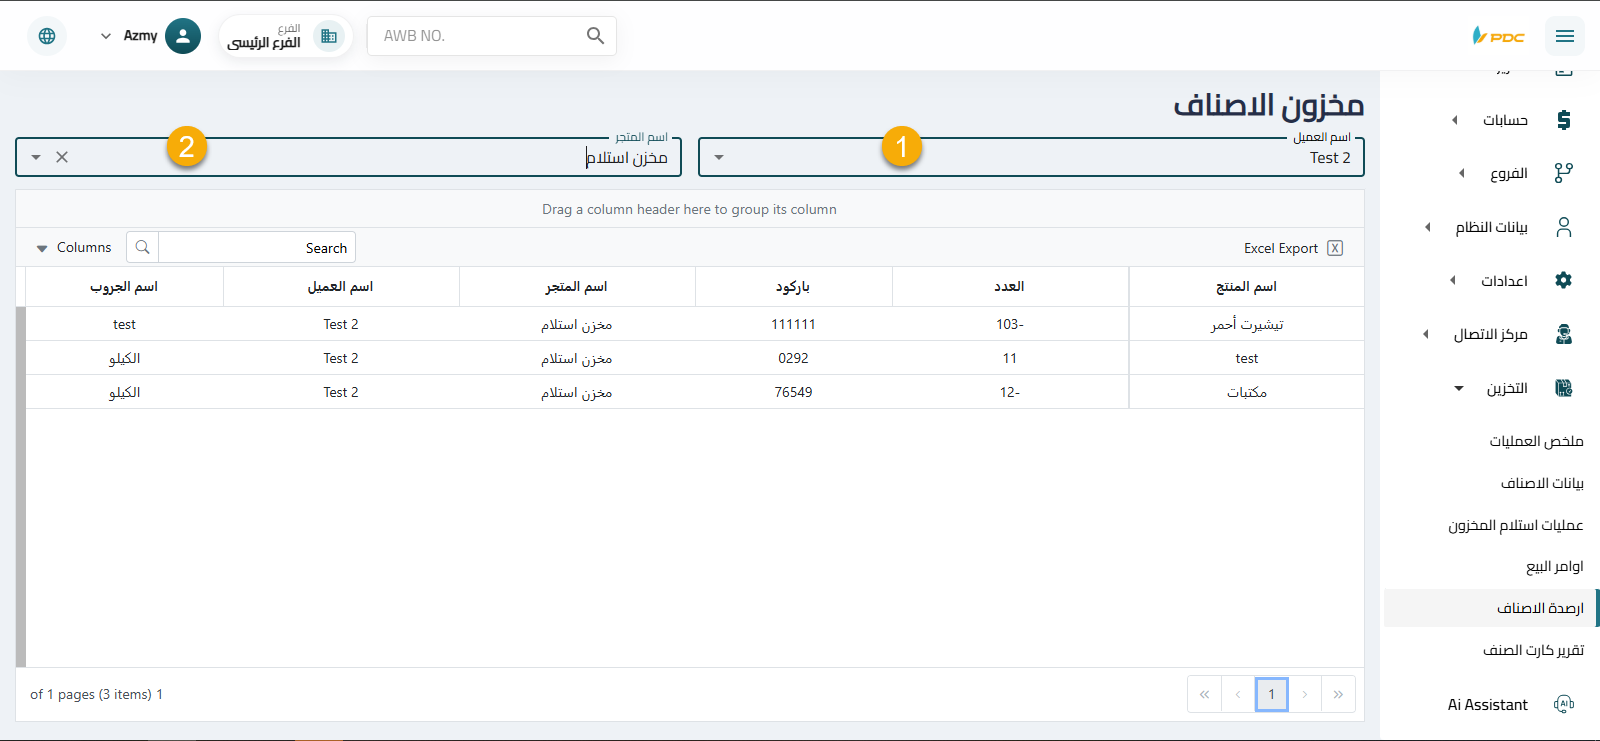Image resolution: width=1600 pixels, height=741 pixels.
Task: Click the الفرع الرئيسي branch selector
Action: click(x=285, y=36)
